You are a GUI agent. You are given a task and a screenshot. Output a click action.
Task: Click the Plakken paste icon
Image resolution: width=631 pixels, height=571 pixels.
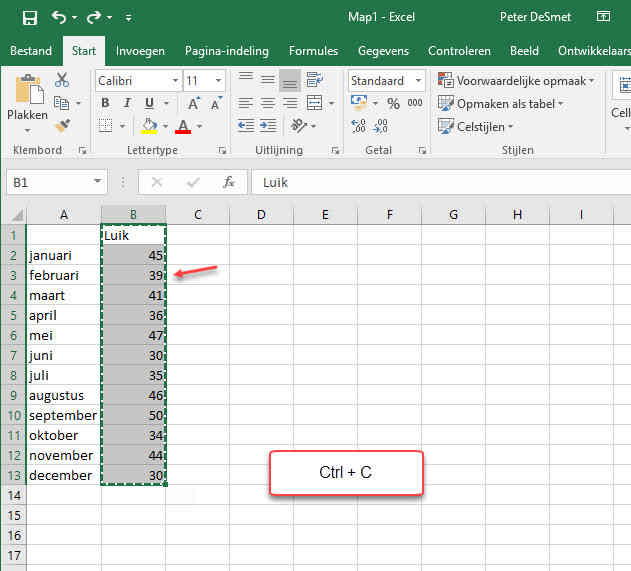click(29, 89)
